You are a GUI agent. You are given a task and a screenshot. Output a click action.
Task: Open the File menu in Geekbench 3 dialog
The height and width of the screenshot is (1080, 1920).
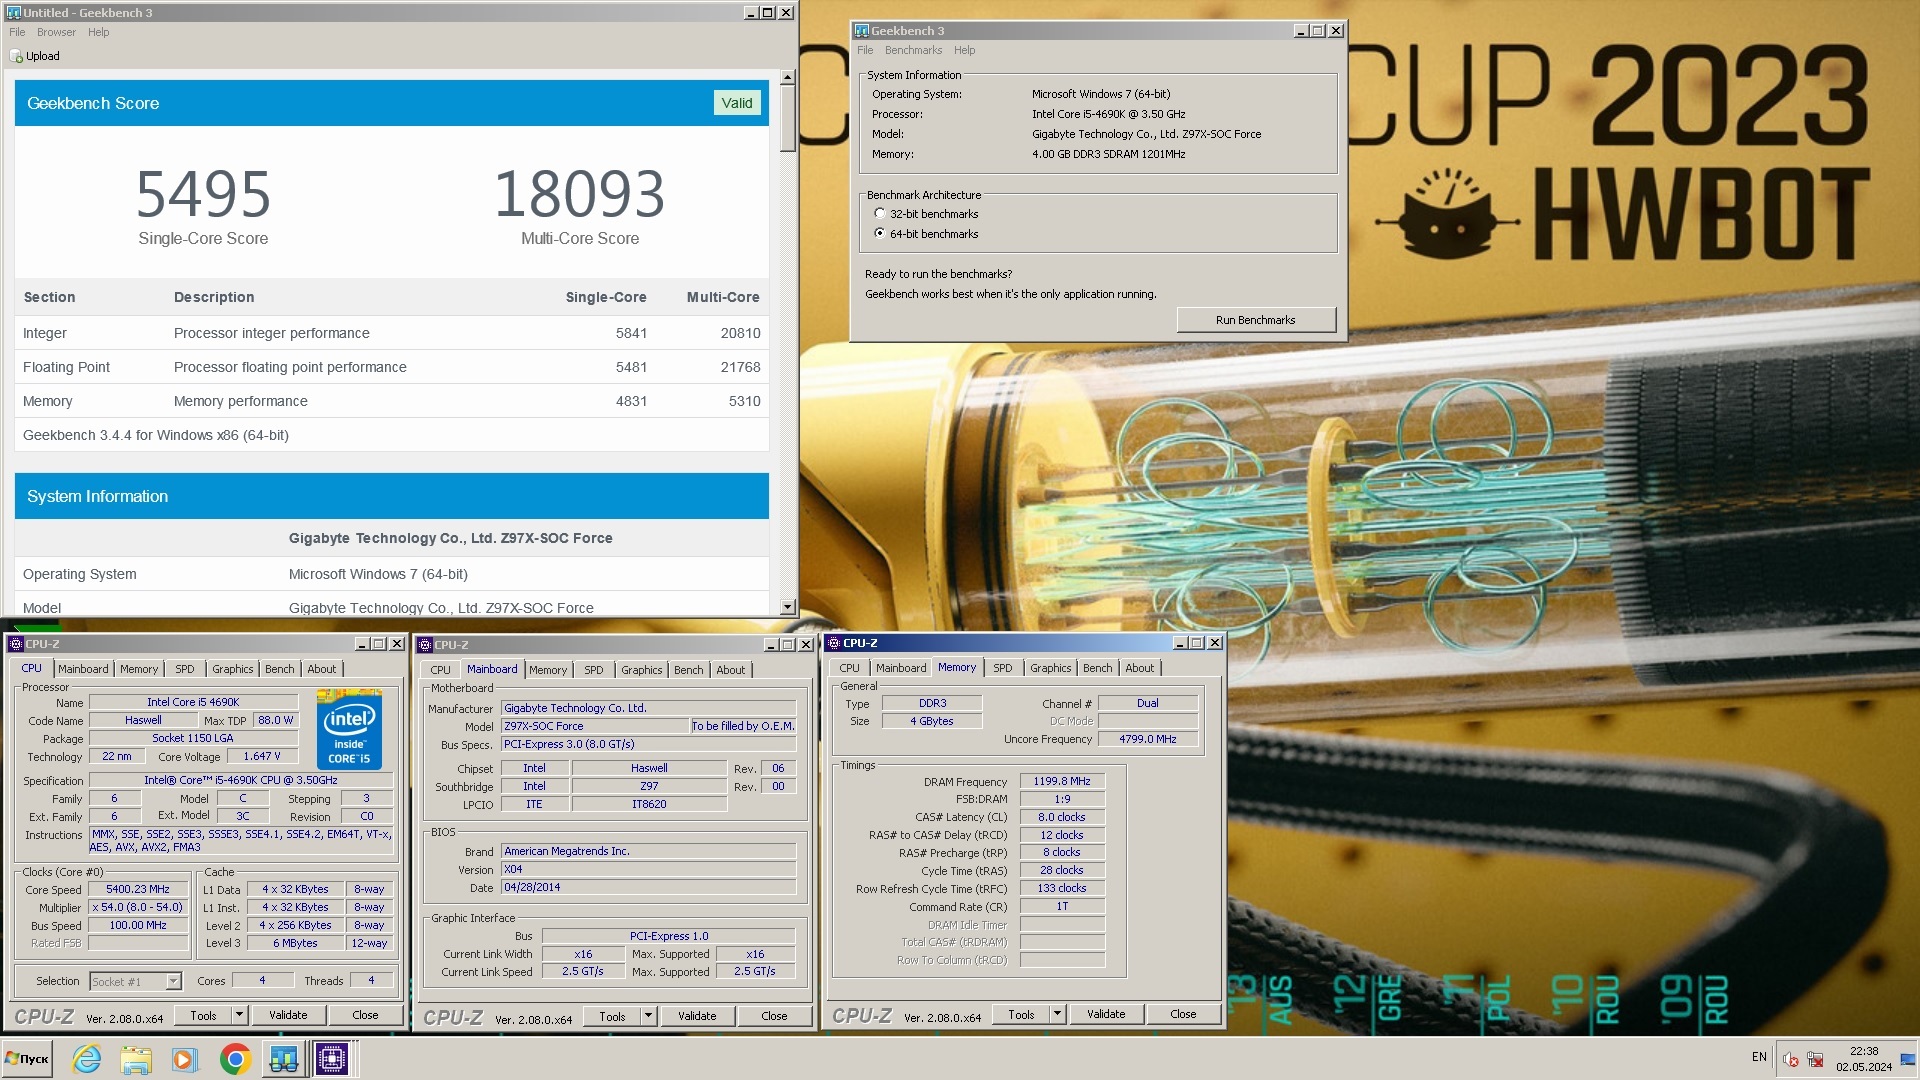(x=865, y=50)
